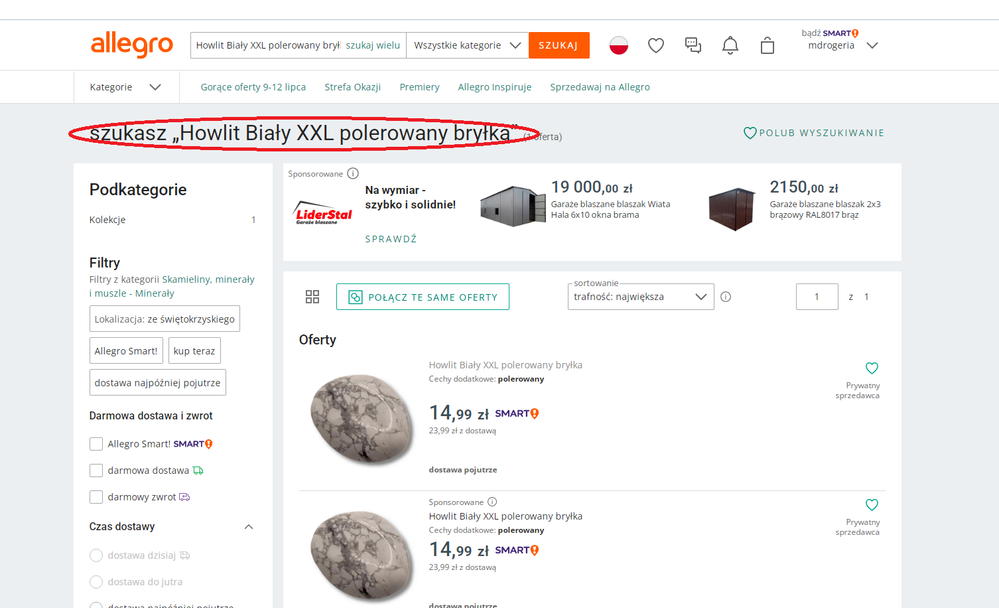Image resolution: width=999 pixels, height=608 pixels.
Task: Click info icon next to top Sponsorowane
Action: [x=353, y=173]
